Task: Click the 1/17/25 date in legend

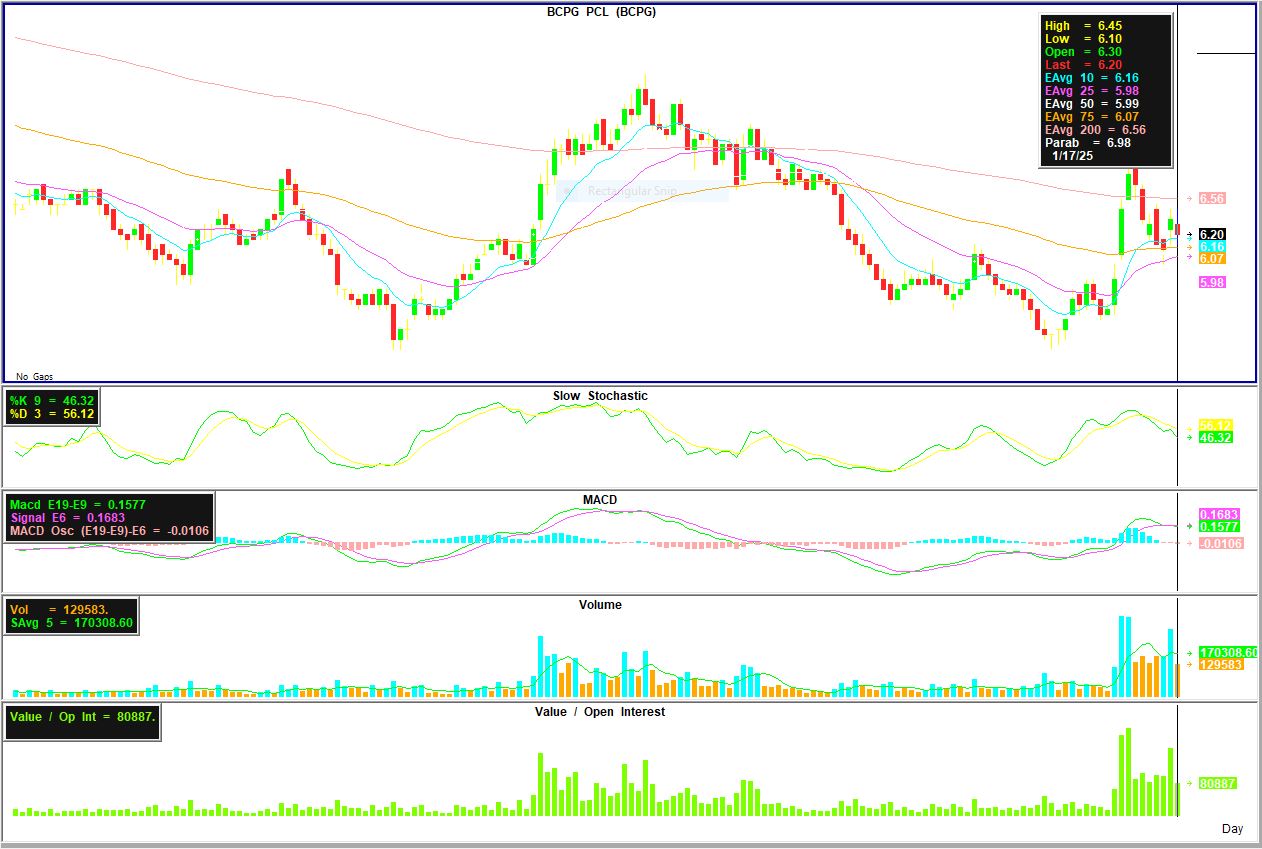Action: click(1071, 156)
